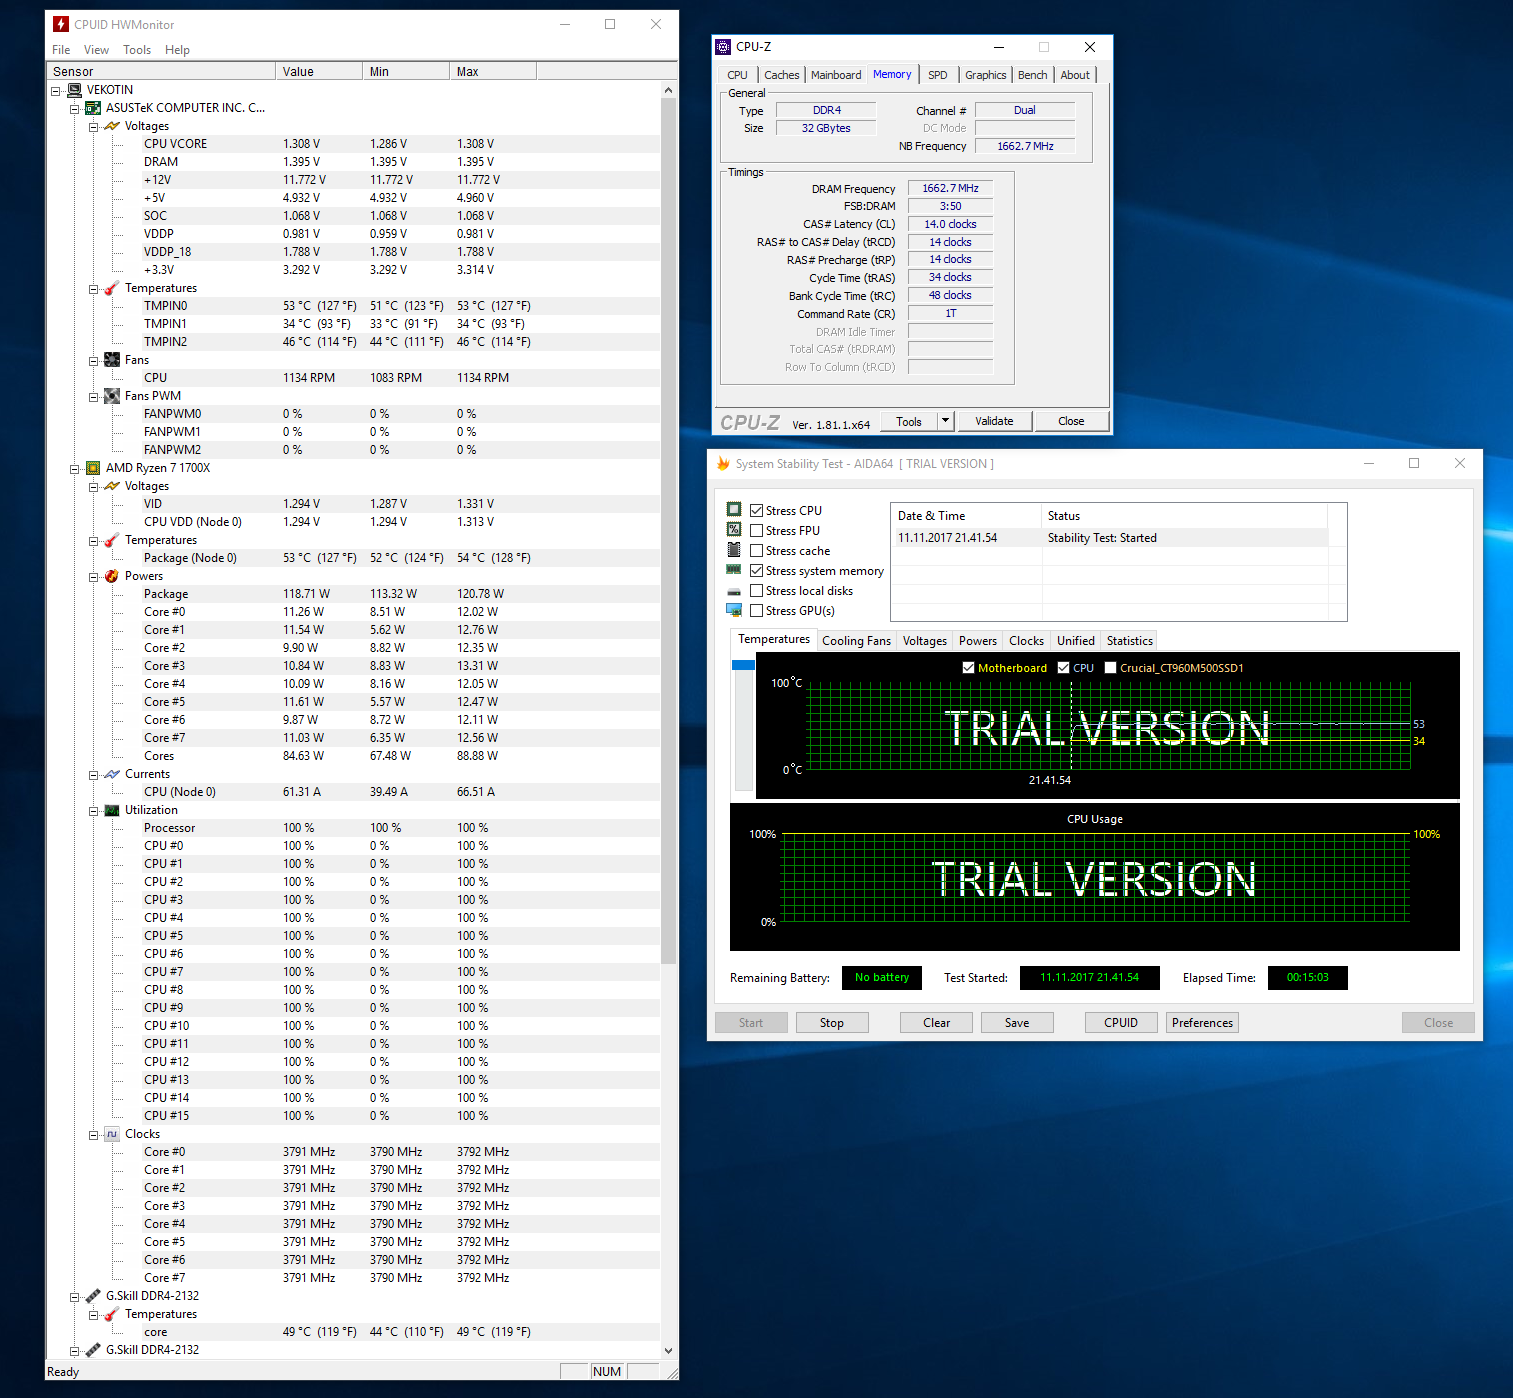Viewport: 1513px width, 1398px height.
Task: Click the first G.Skill DDR4-2132 memory icon
Action: coord(93,1296)
